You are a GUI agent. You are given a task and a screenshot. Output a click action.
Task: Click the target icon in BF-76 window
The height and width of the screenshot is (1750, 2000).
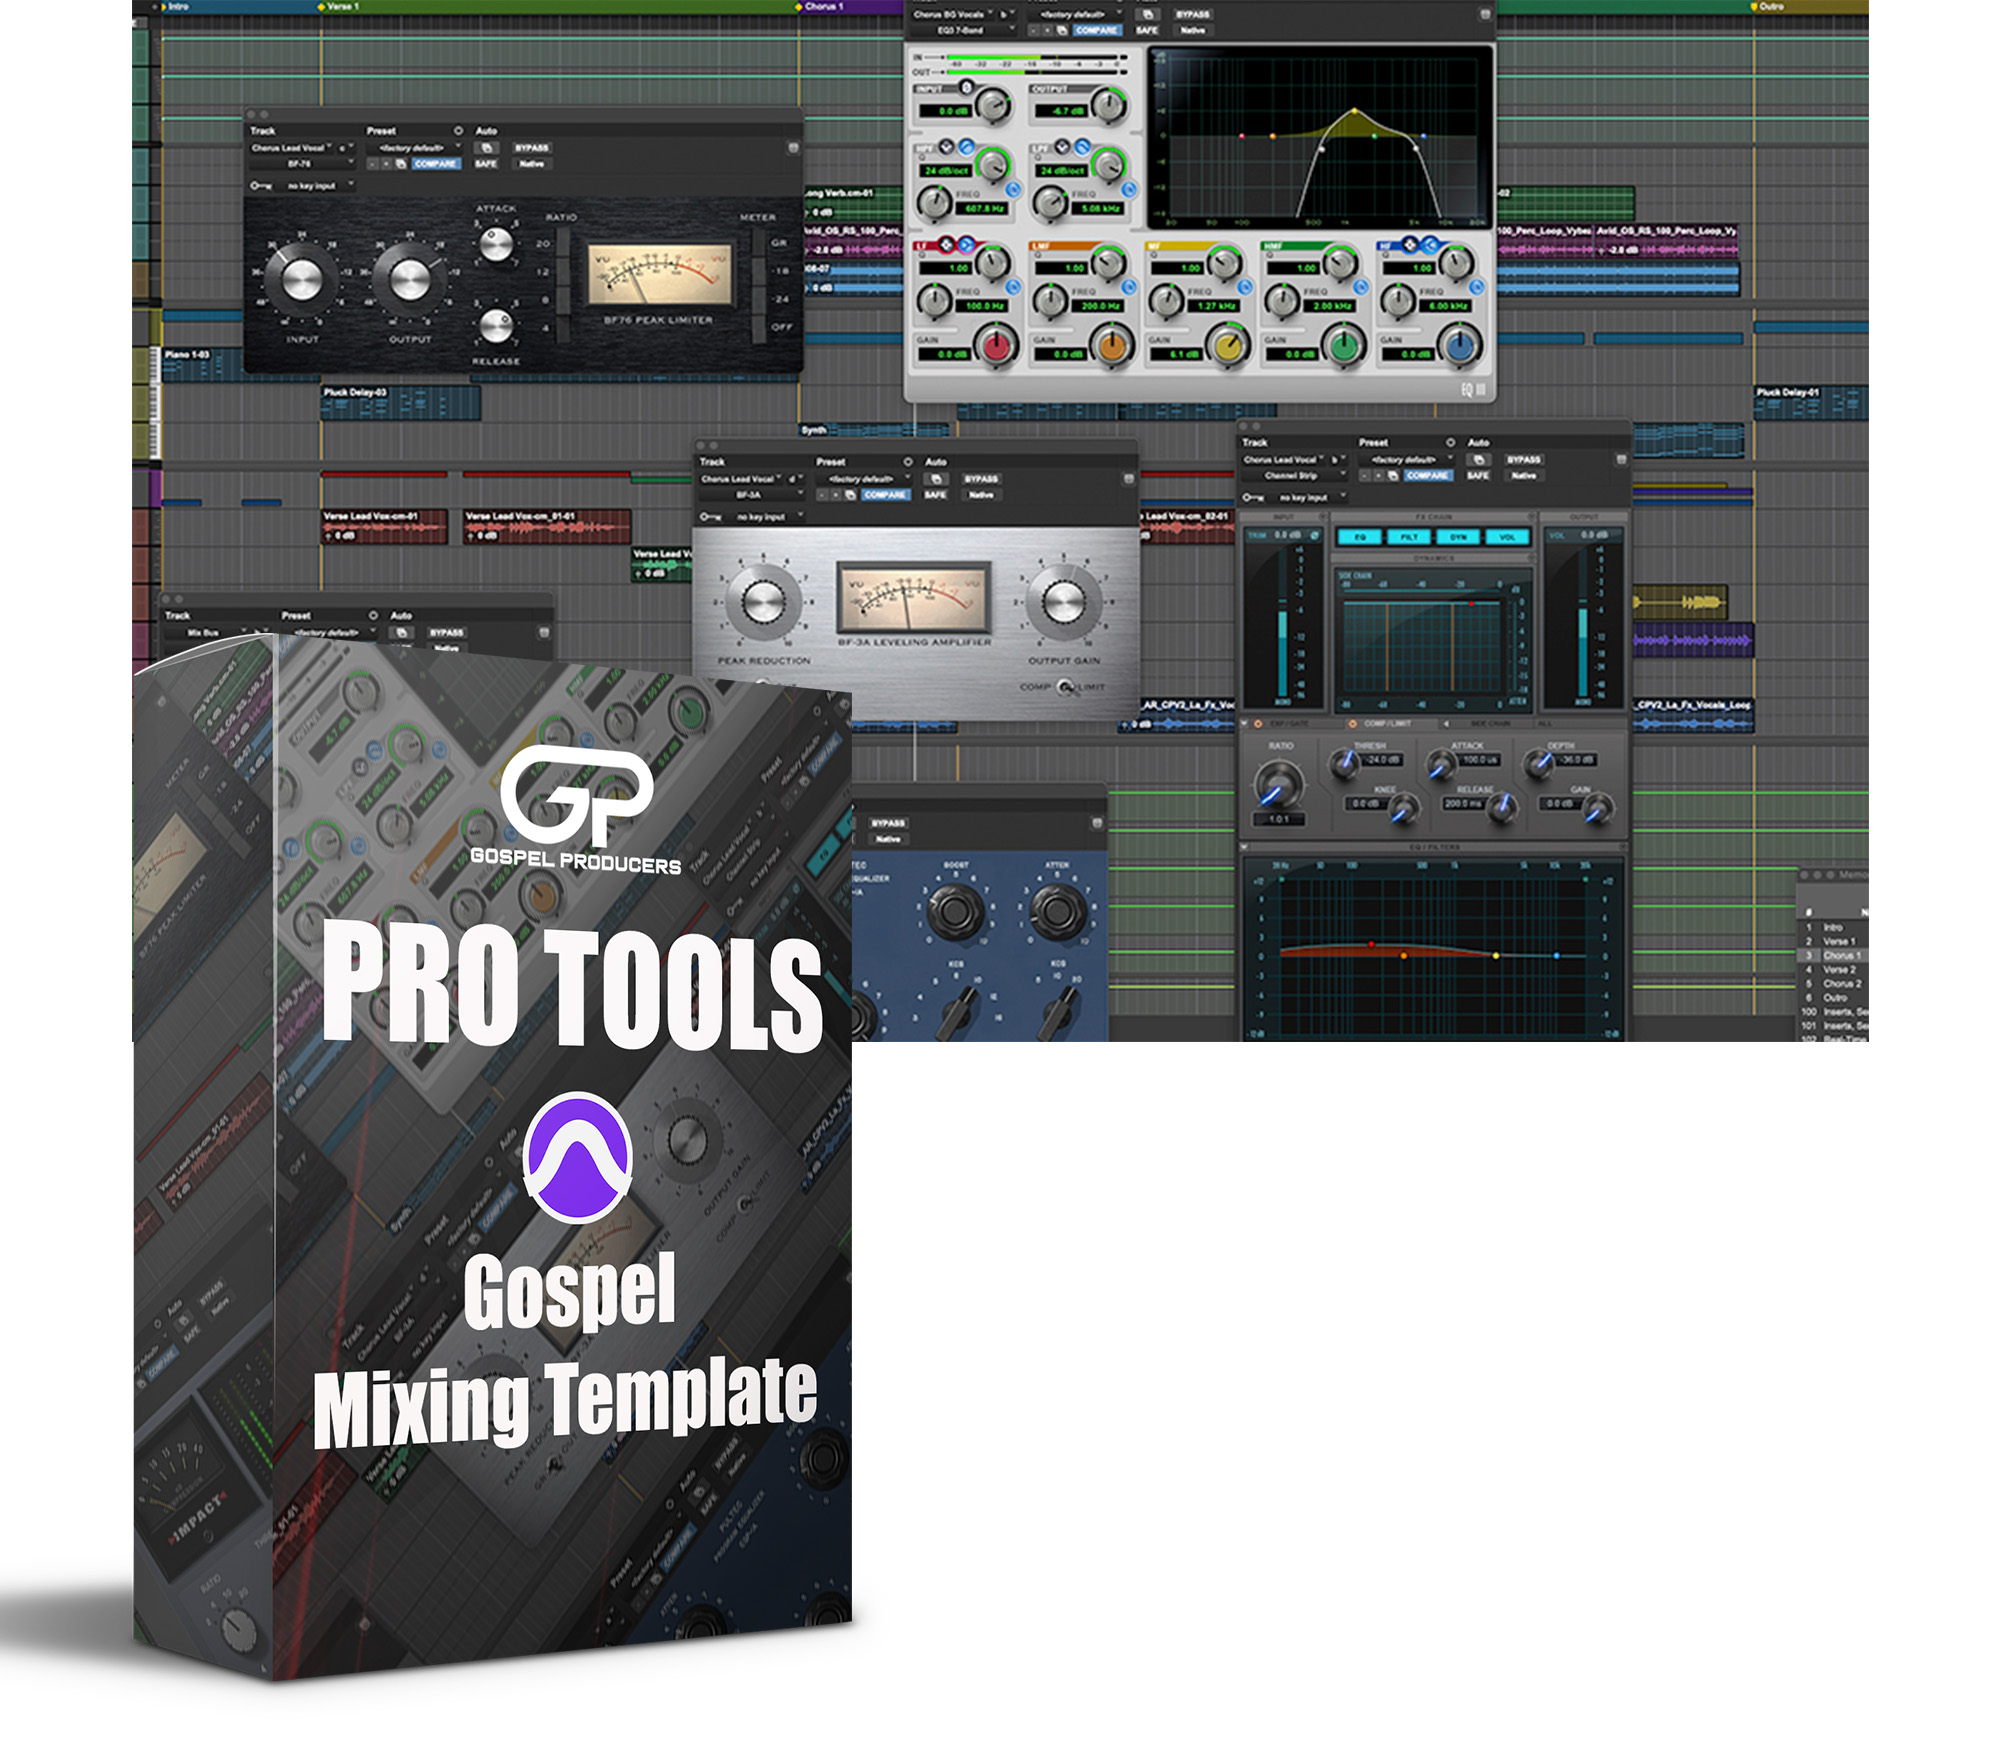point(458,131)
